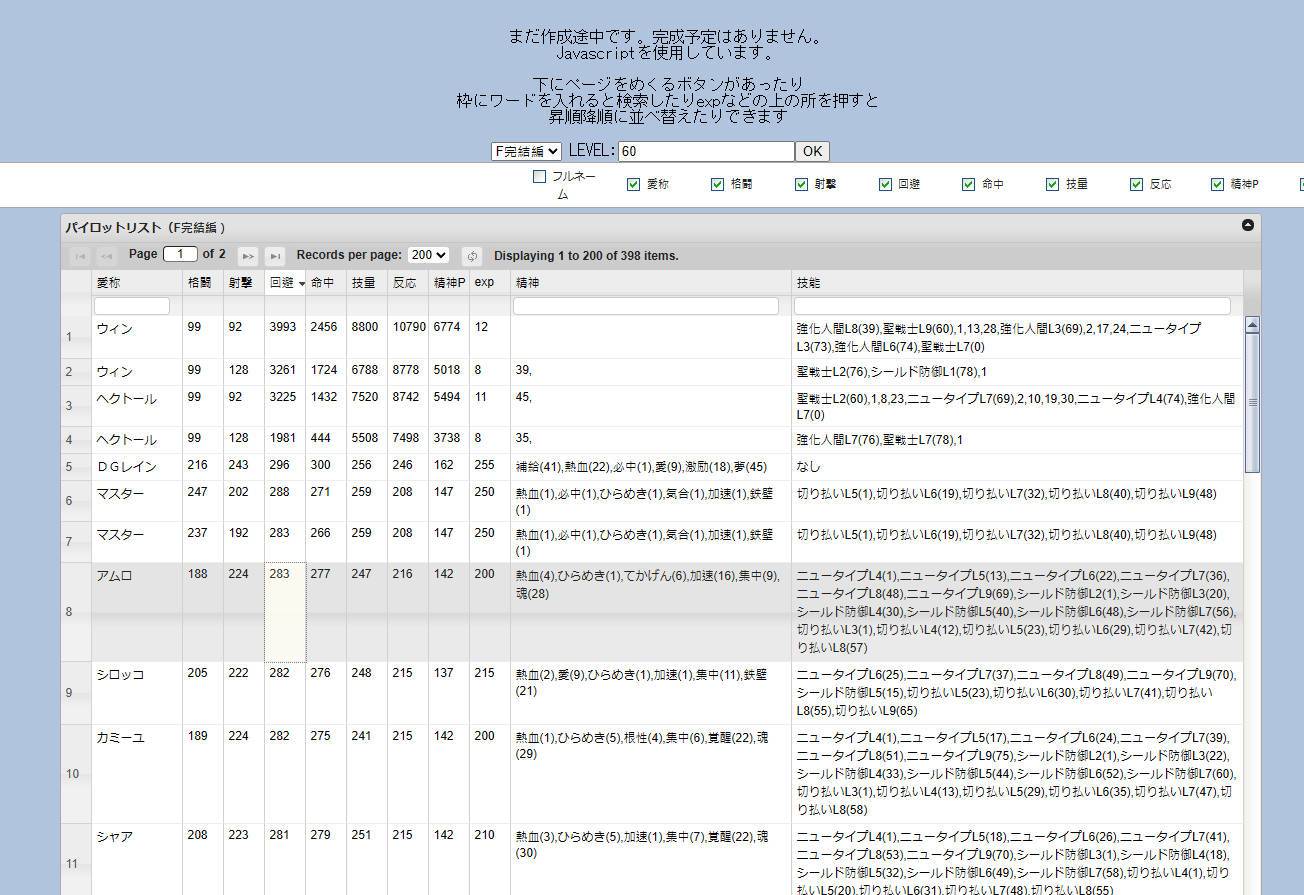Click シャア skill list cell
Screen dimensions: 1304x895
(1018, 860)
